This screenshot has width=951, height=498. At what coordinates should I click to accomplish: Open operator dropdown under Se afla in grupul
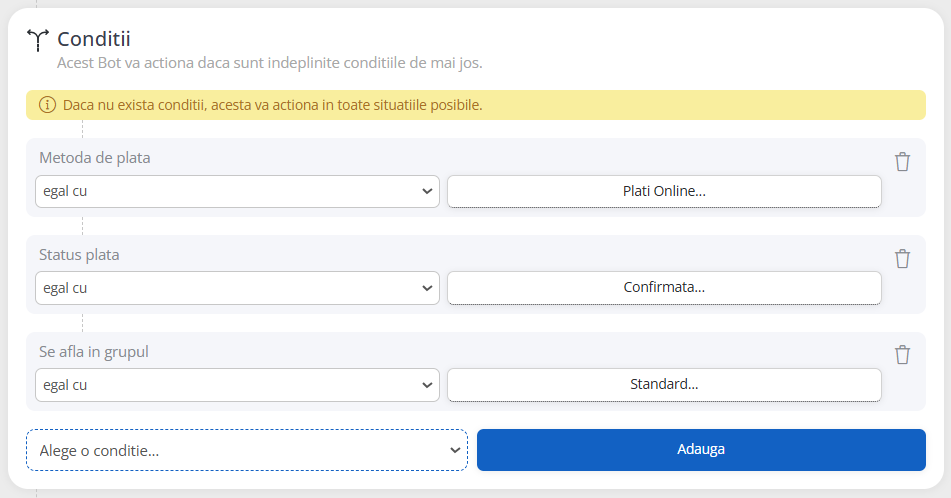(x=237, y=385)
